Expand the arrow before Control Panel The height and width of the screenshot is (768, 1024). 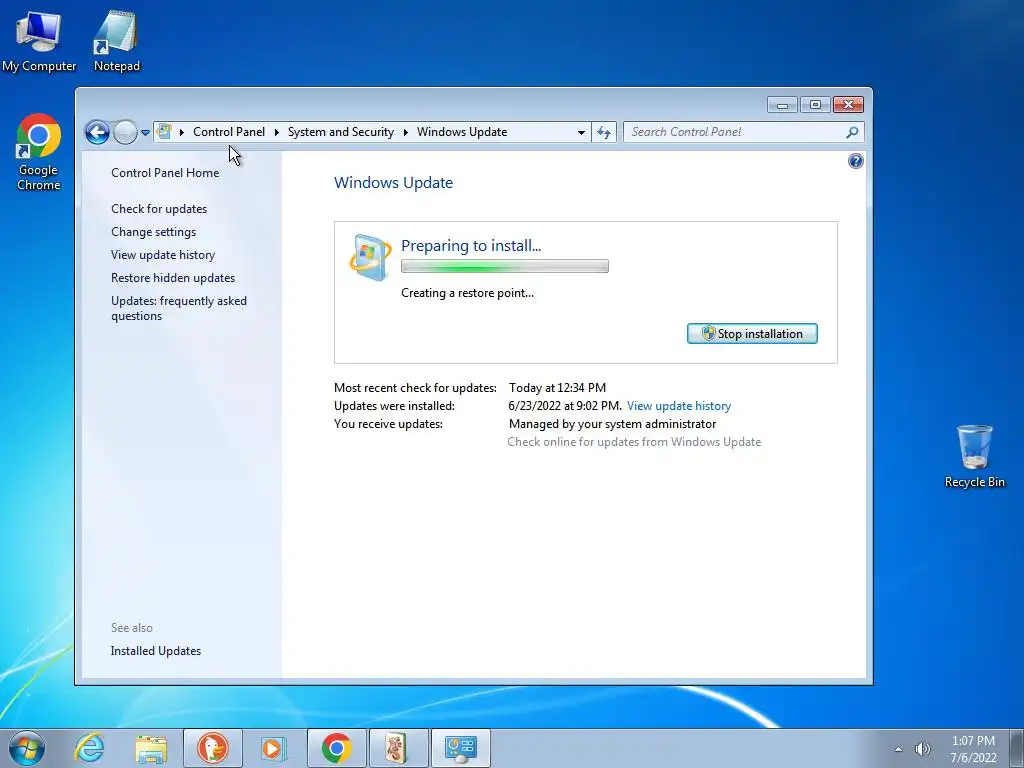(x=182, y=132)
